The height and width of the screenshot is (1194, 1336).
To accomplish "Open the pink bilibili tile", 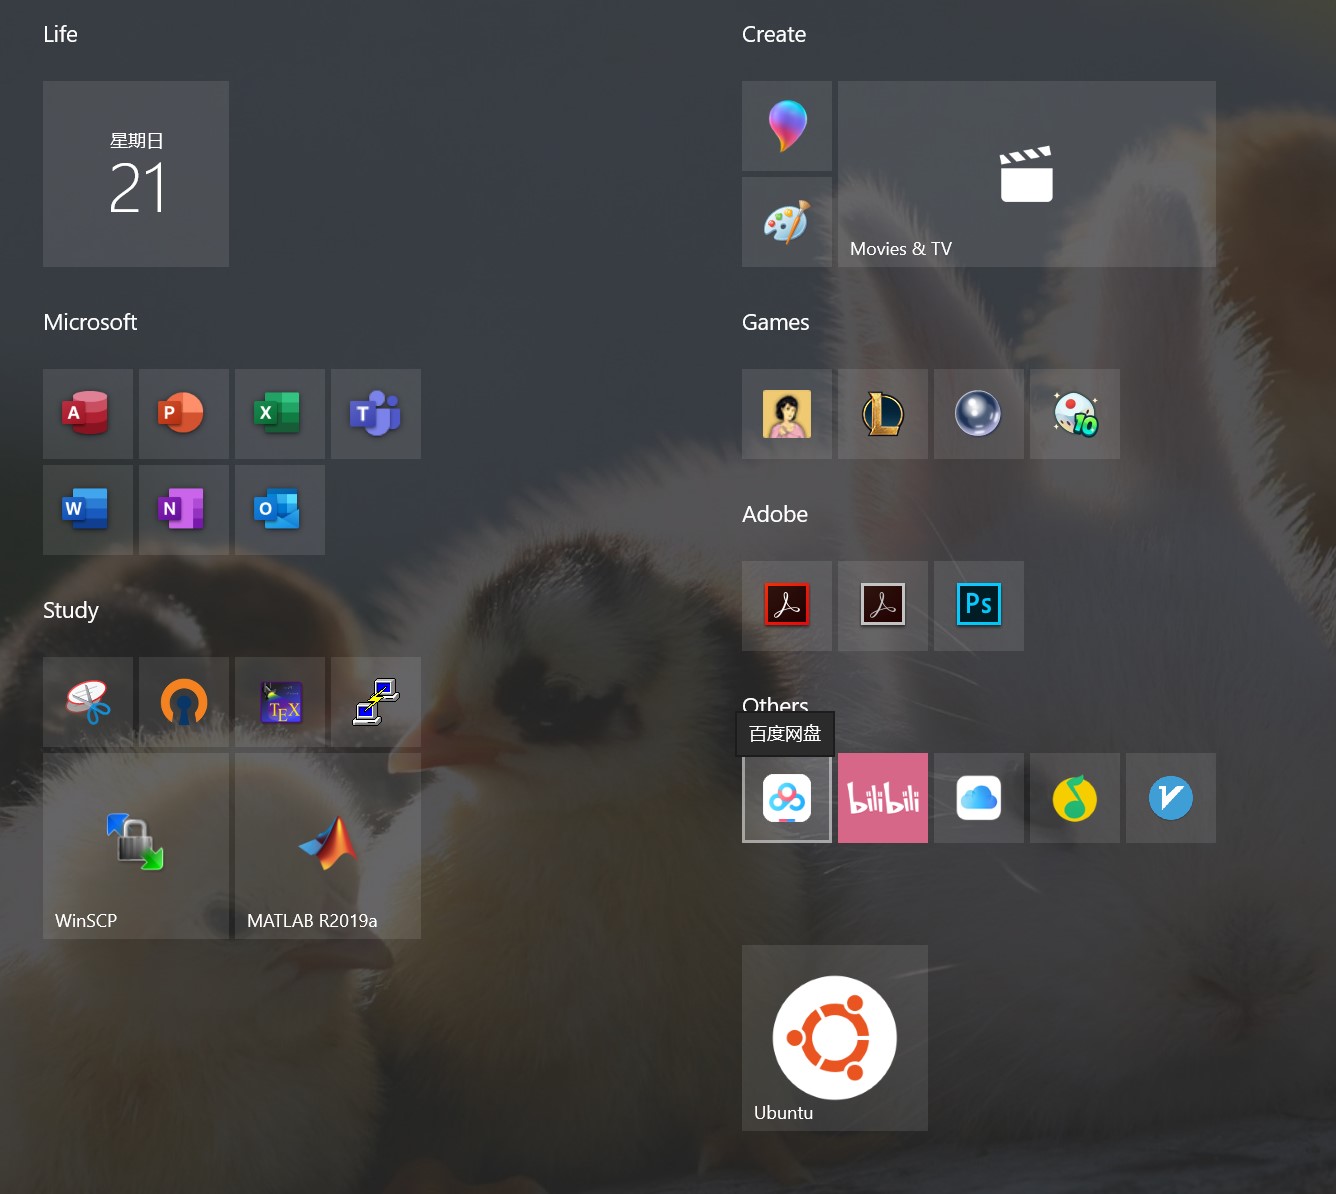I will click(x=883, y=798).
